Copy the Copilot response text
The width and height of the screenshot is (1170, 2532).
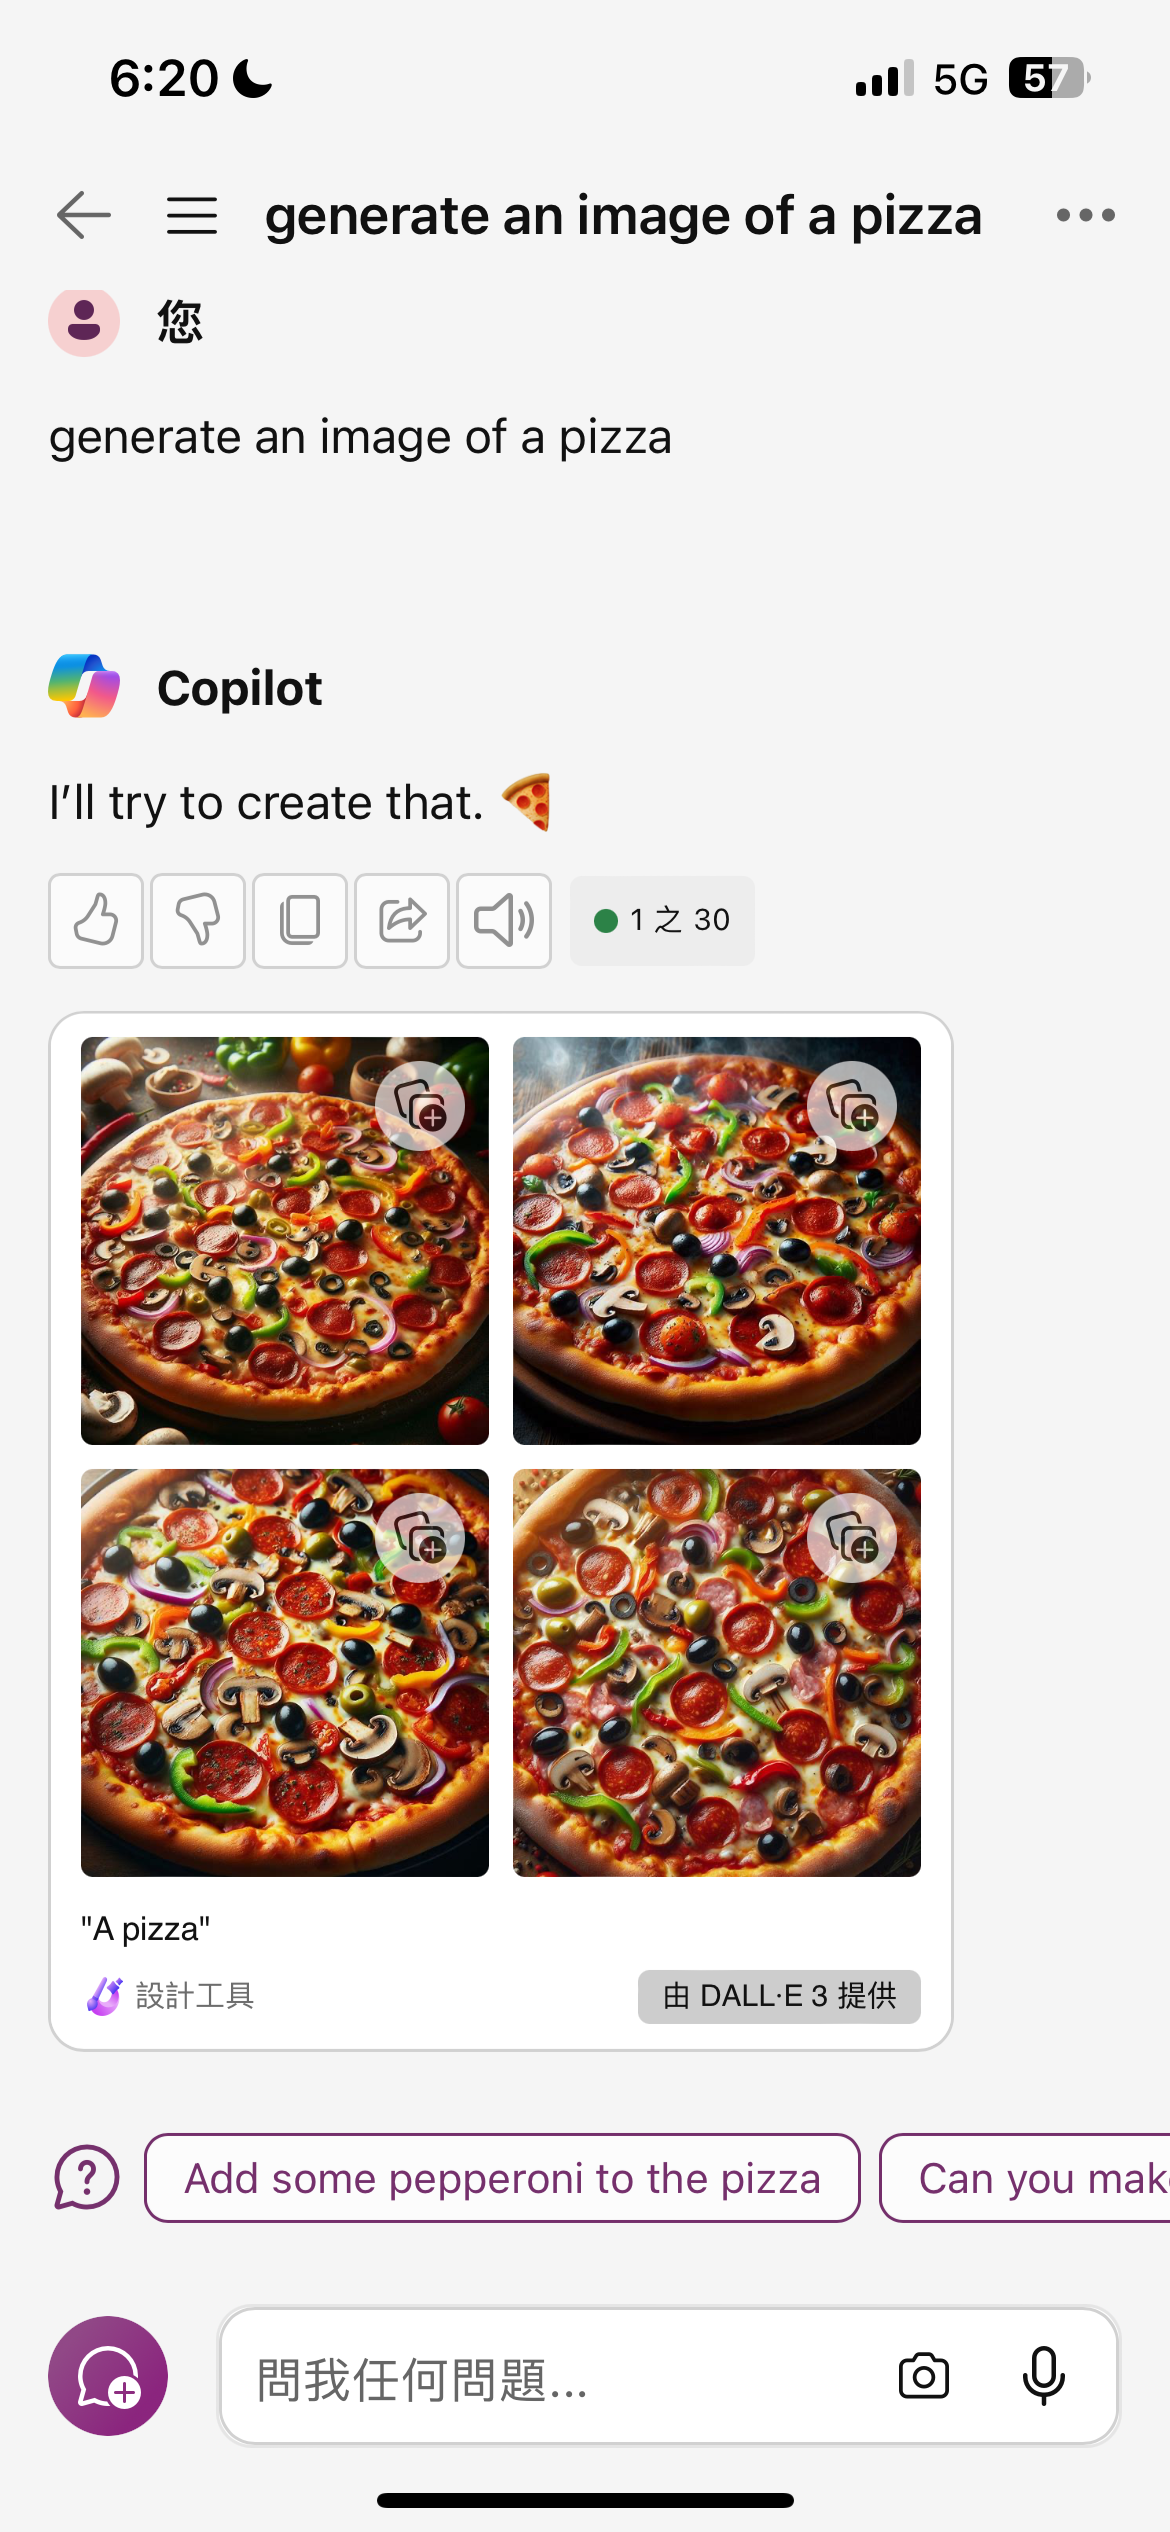pyautogui.click(x=300, y=920)
